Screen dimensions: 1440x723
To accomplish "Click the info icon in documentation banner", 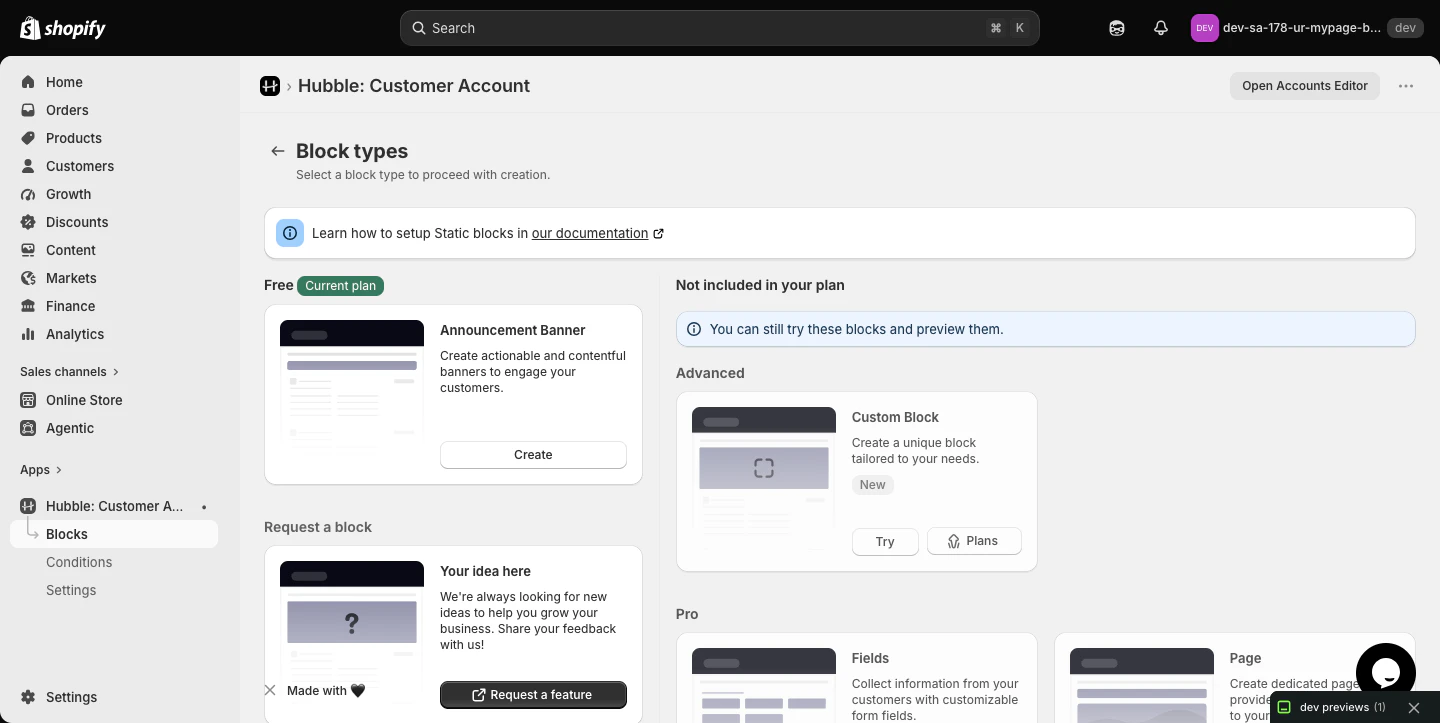I will pos(290,233).
